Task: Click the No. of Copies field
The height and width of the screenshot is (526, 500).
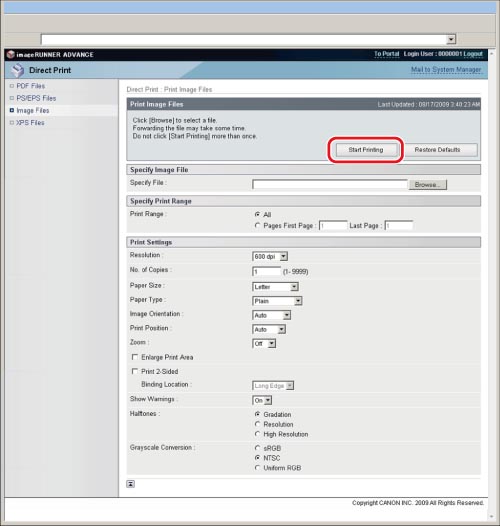Action: tap(266, 271)
